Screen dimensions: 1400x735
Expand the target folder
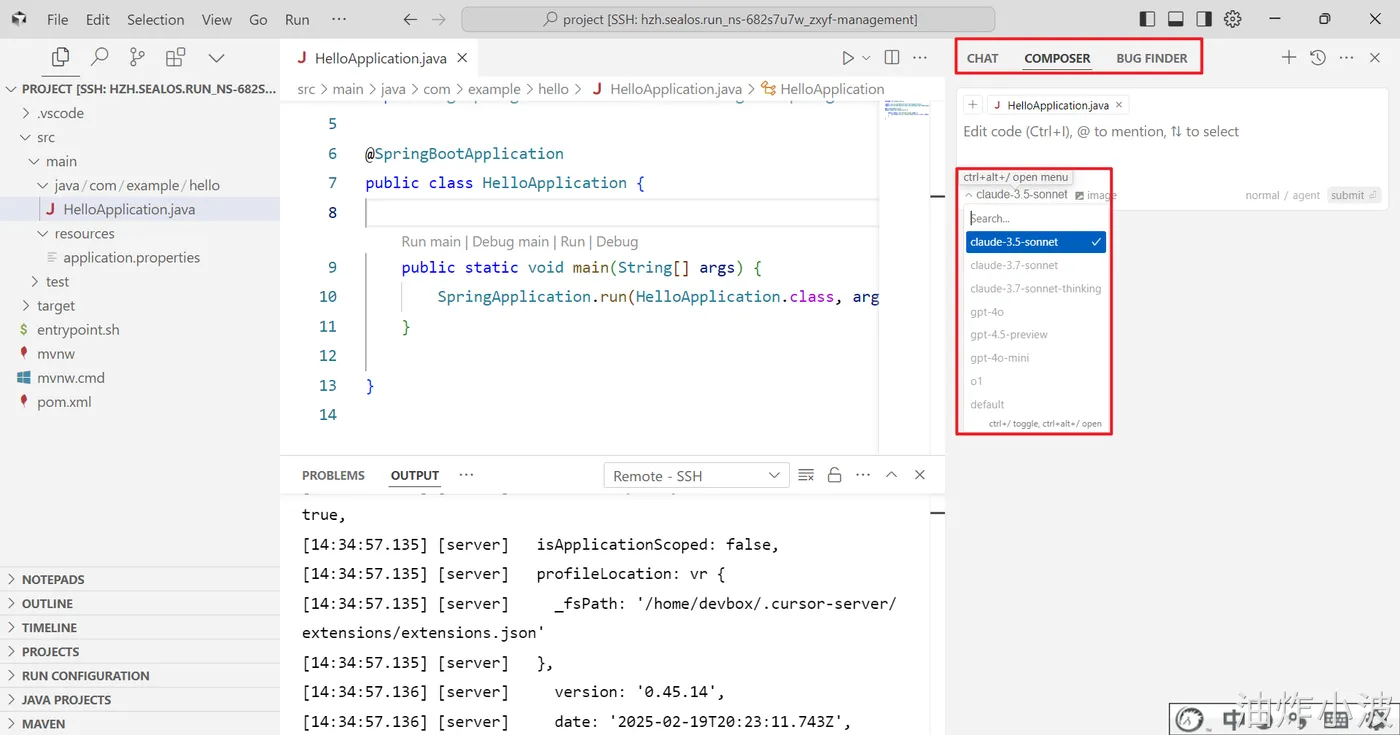[x=140, y=305]
